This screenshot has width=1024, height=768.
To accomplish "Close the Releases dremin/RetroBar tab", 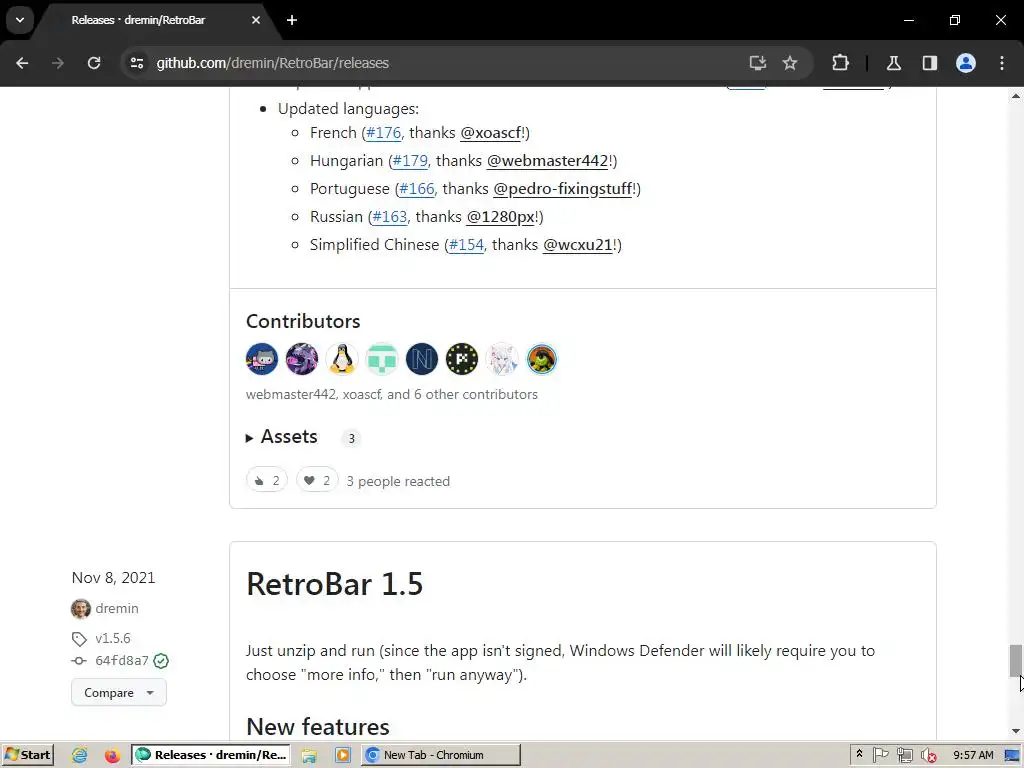I will (x=256, y=20).
